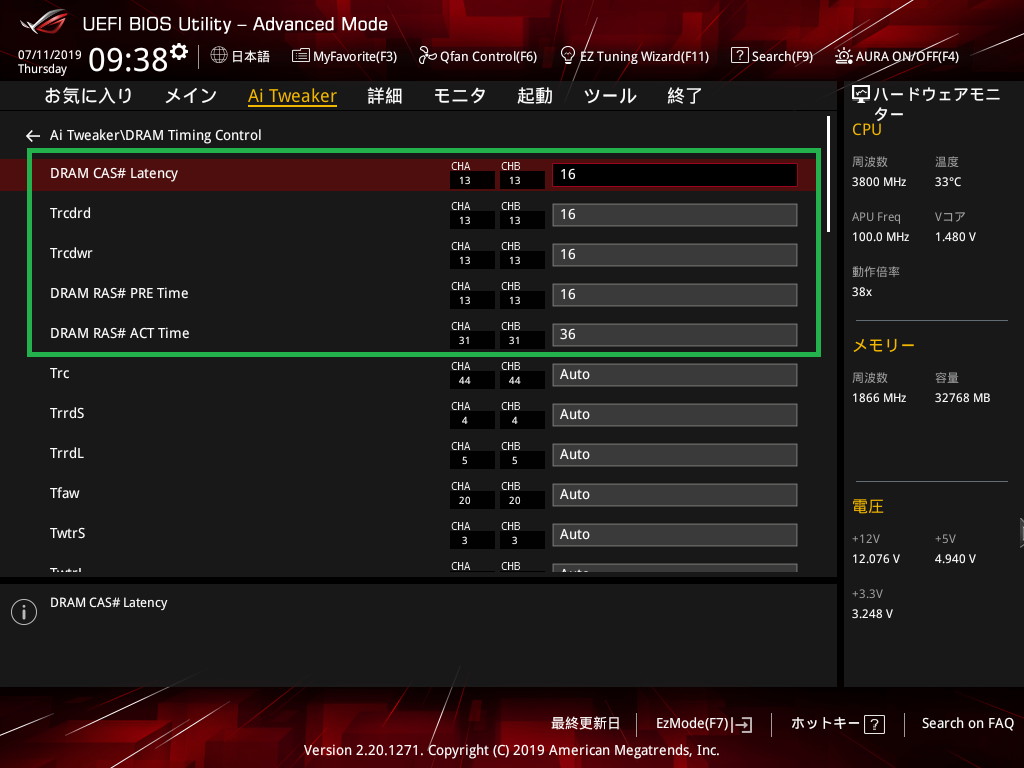The width and height of the screenshot is (1024, 768).
Task: Open the お気に入り tab
Action: click(x=88, y=96)
